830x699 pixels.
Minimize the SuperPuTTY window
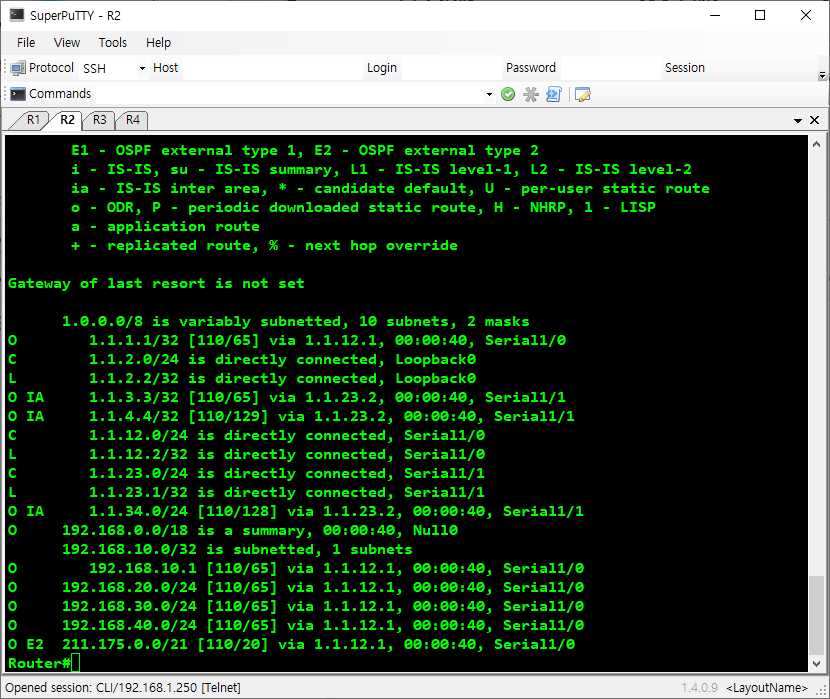point(715,15)
